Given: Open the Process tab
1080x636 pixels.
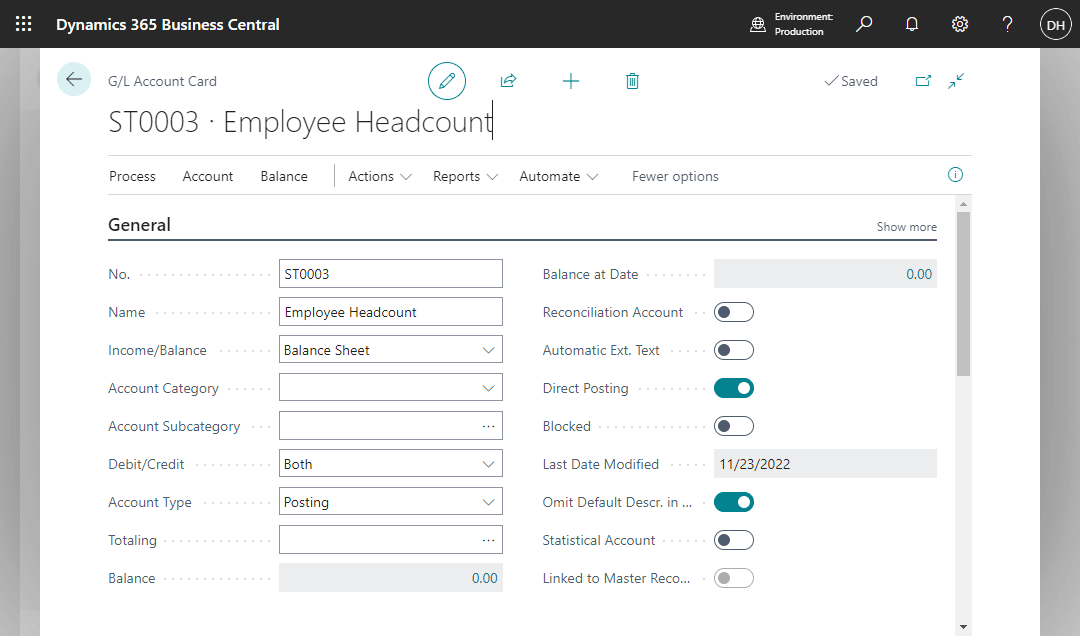Looking at the screenshot, I should pos(132,176).
